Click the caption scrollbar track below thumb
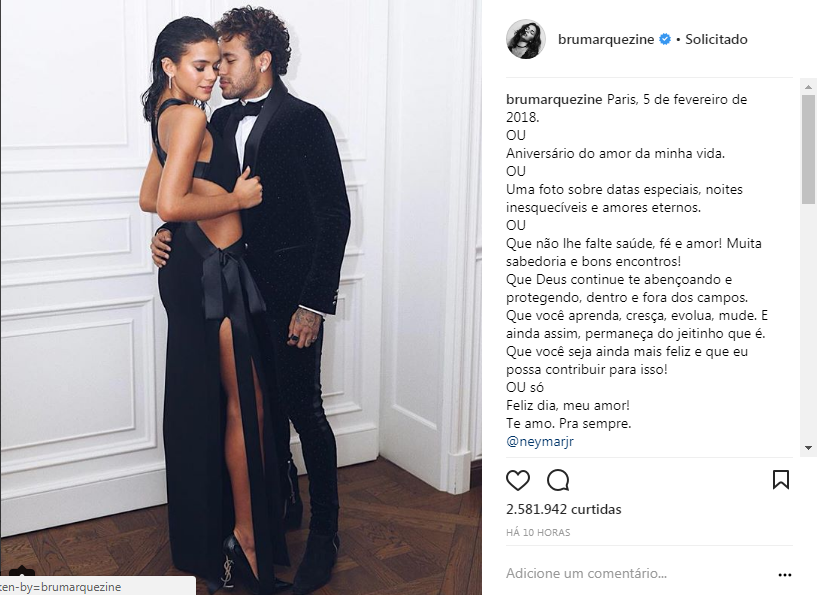 pos(808,322)
